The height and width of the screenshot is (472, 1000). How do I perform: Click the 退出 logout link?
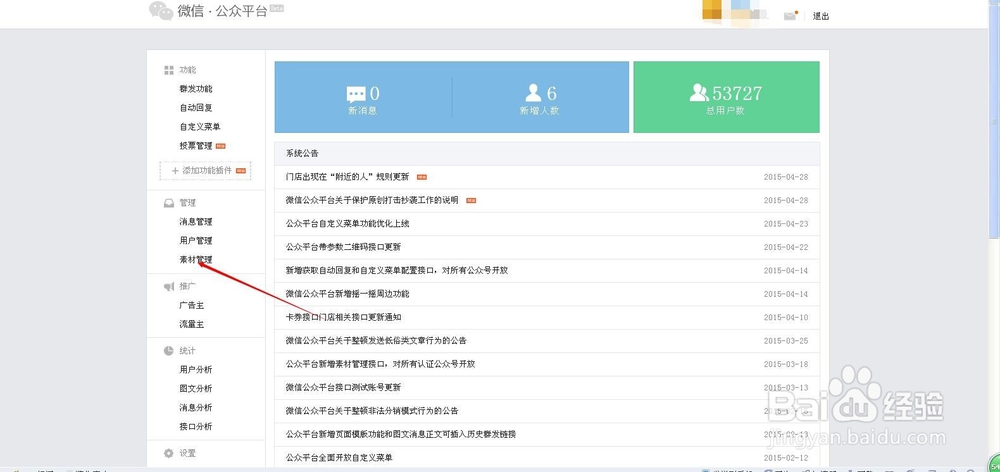[821, 17]
